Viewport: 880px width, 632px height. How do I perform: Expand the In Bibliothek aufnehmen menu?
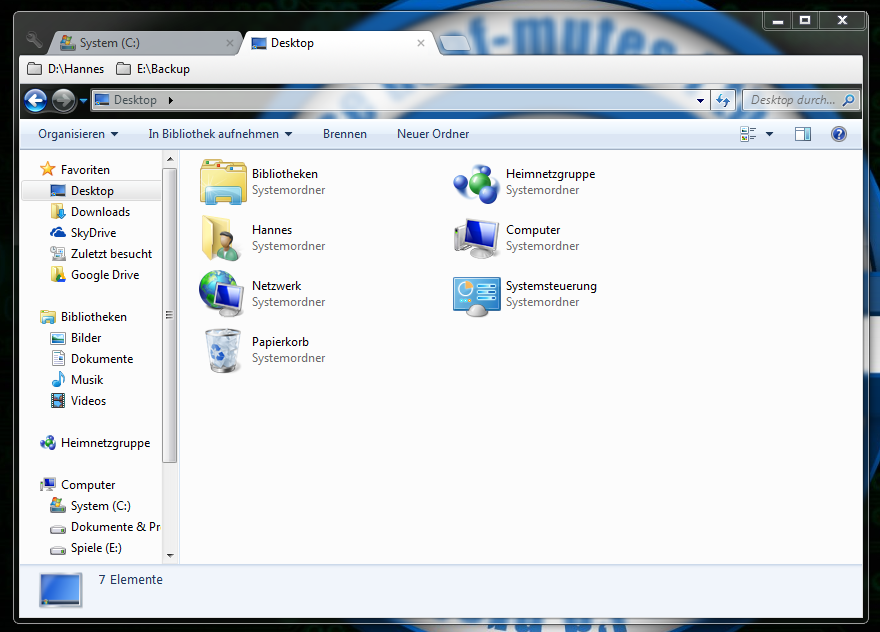[218, 133]
